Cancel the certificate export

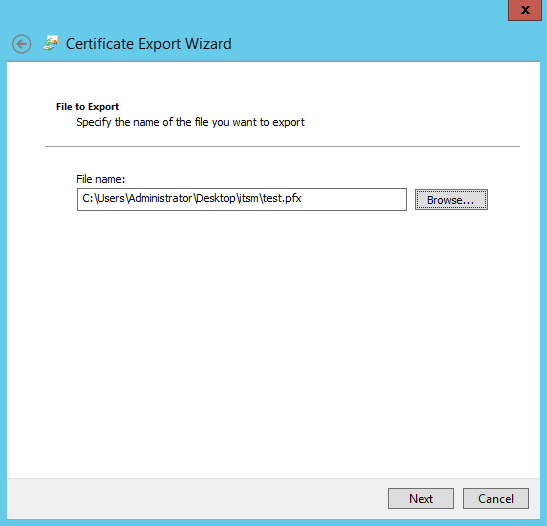[x=496, y=498]
